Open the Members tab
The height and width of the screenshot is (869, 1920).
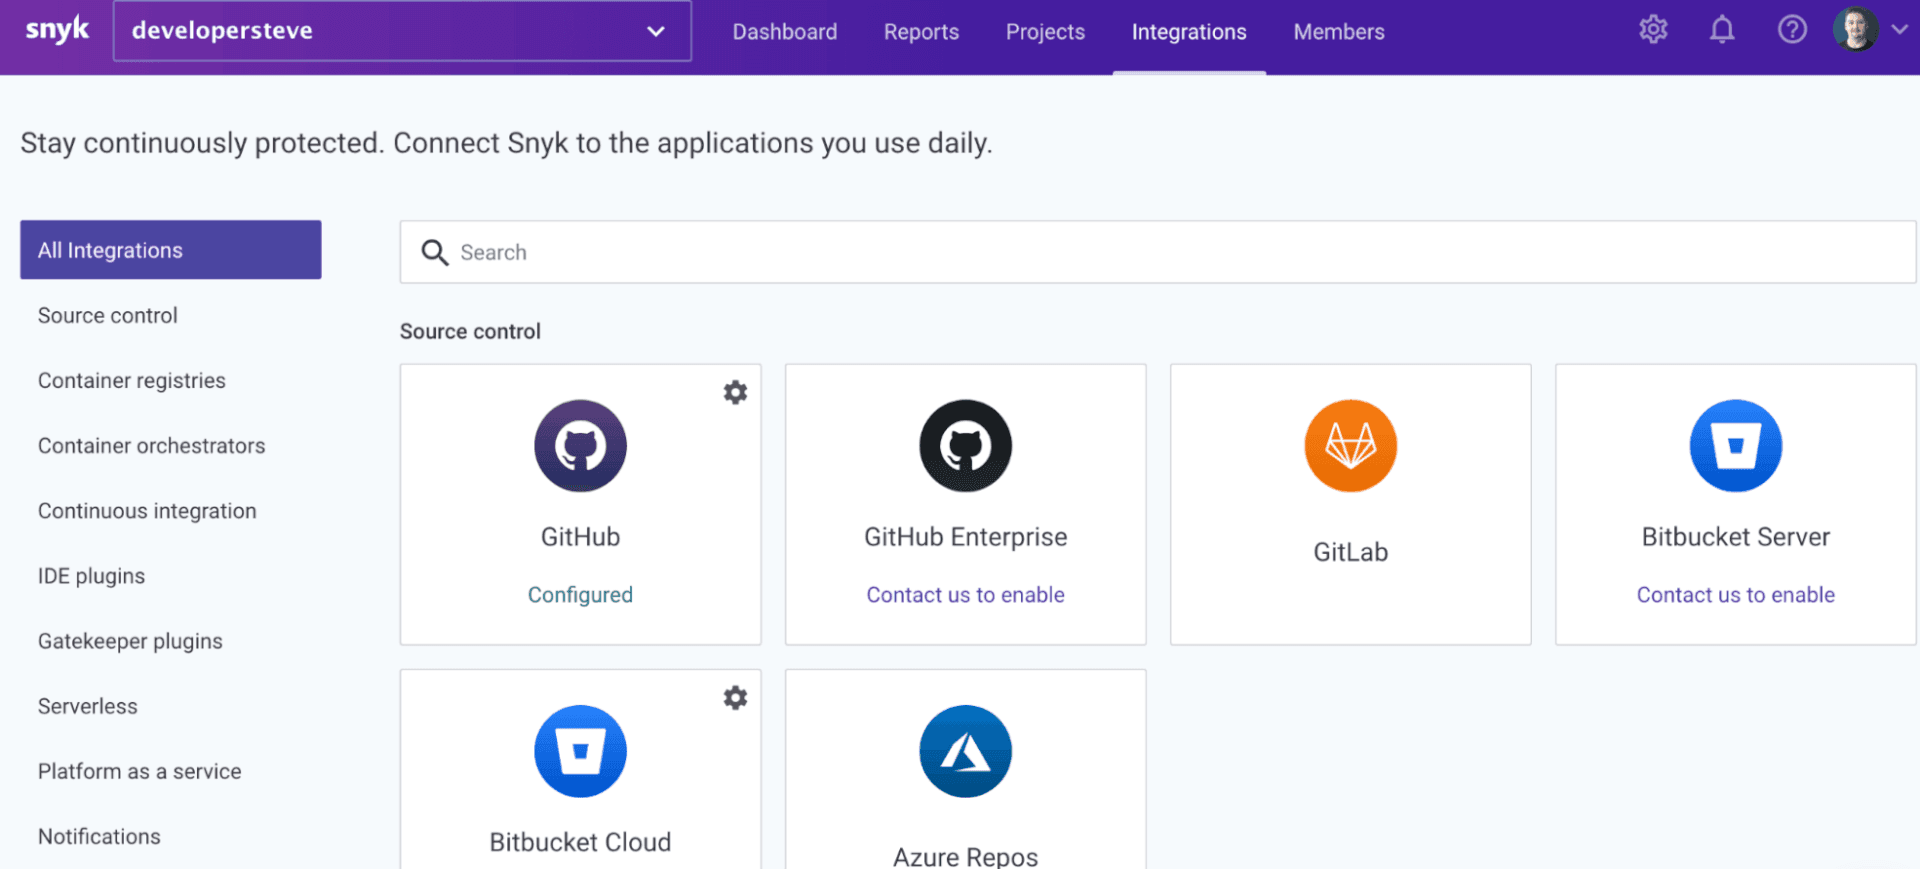(x=1339, y=32)
